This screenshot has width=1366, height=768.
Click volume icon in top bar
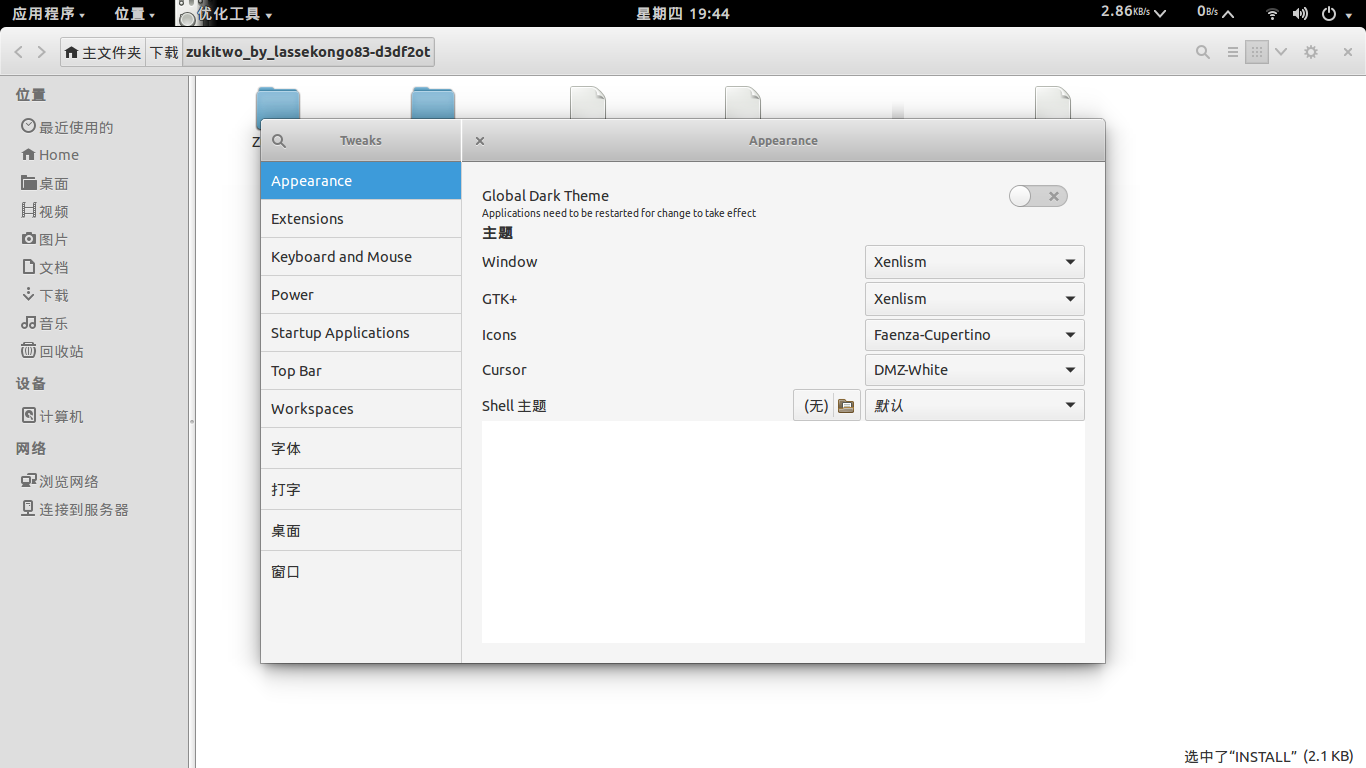[x=1300, y=14]
